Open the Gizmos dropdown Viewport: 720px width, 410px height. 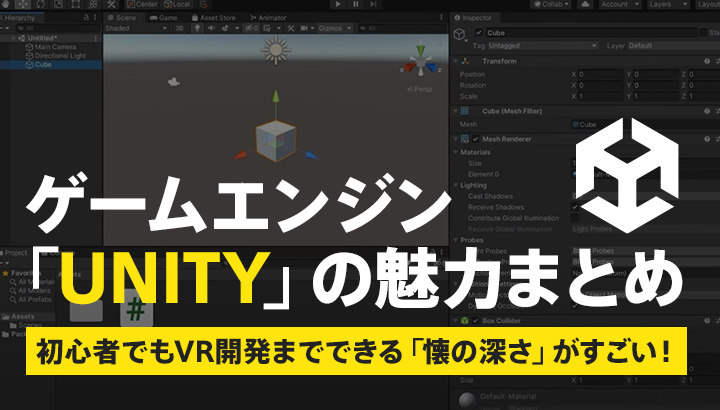(335, 28)
